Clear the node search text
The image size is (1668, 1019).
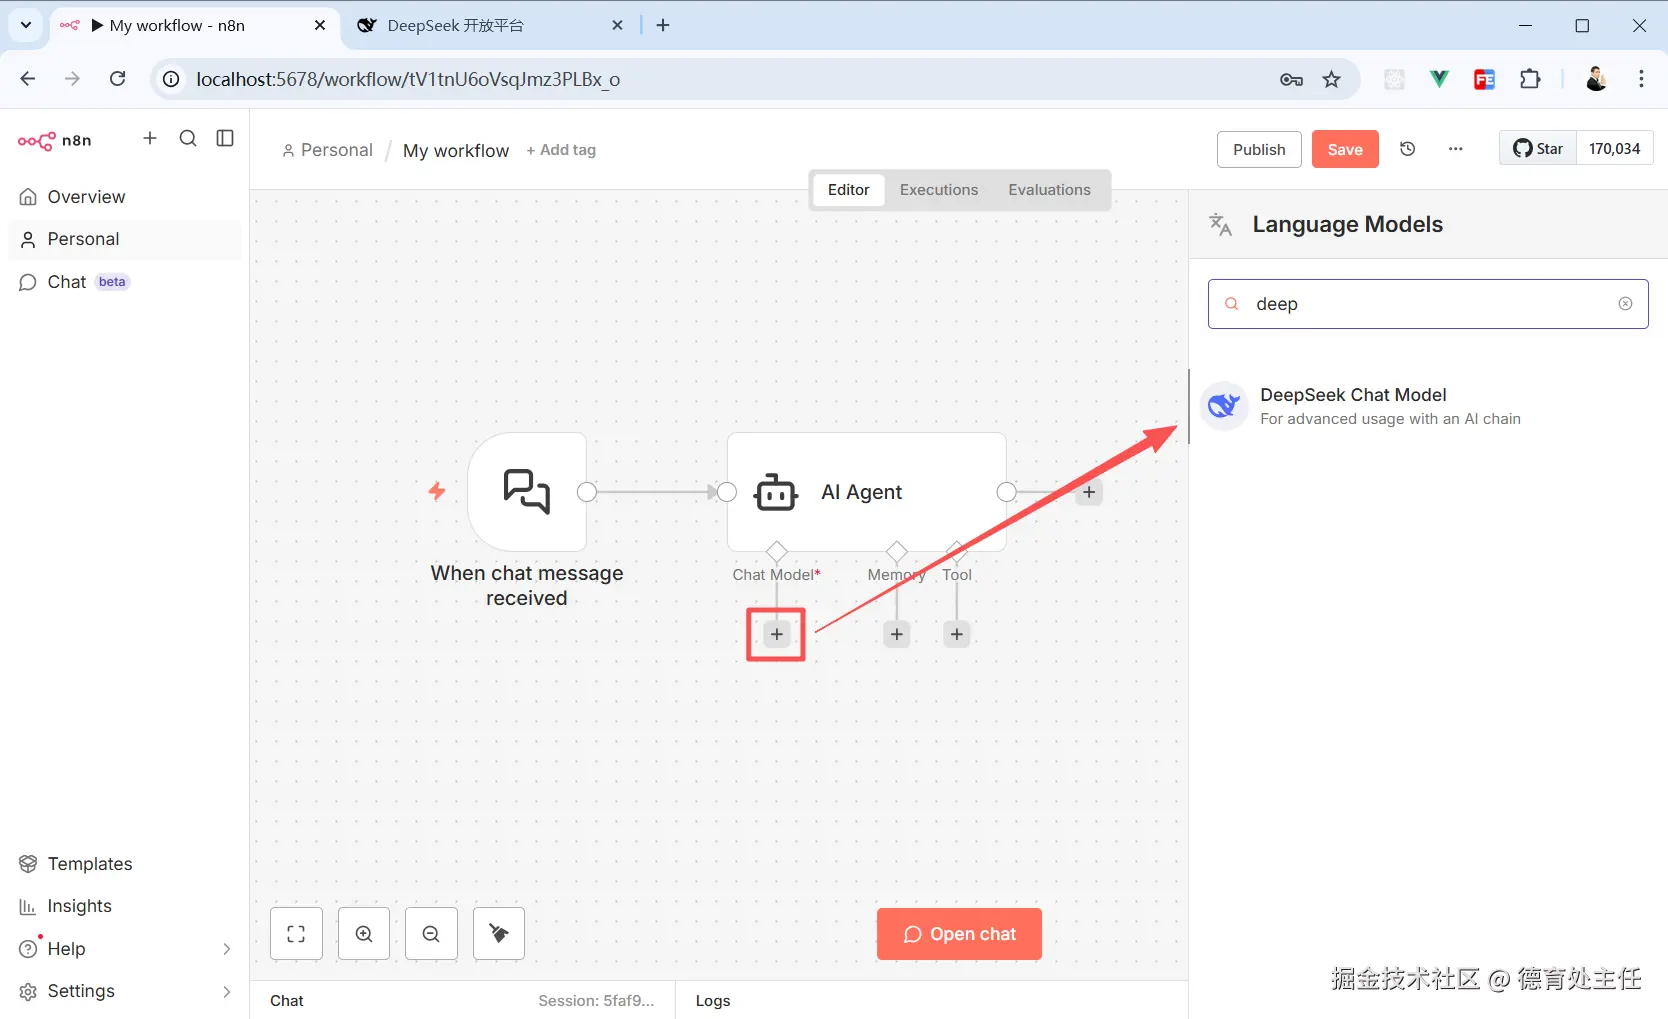[x=1625, y=304]
